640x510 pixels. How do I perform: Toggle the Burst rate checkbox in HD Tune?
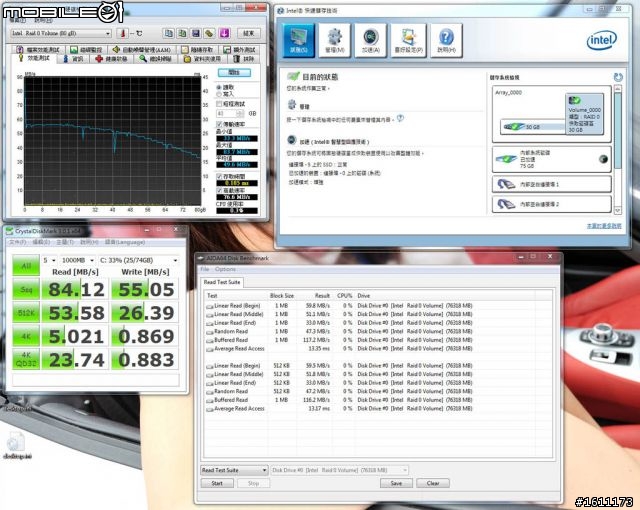tap(220, 190)
